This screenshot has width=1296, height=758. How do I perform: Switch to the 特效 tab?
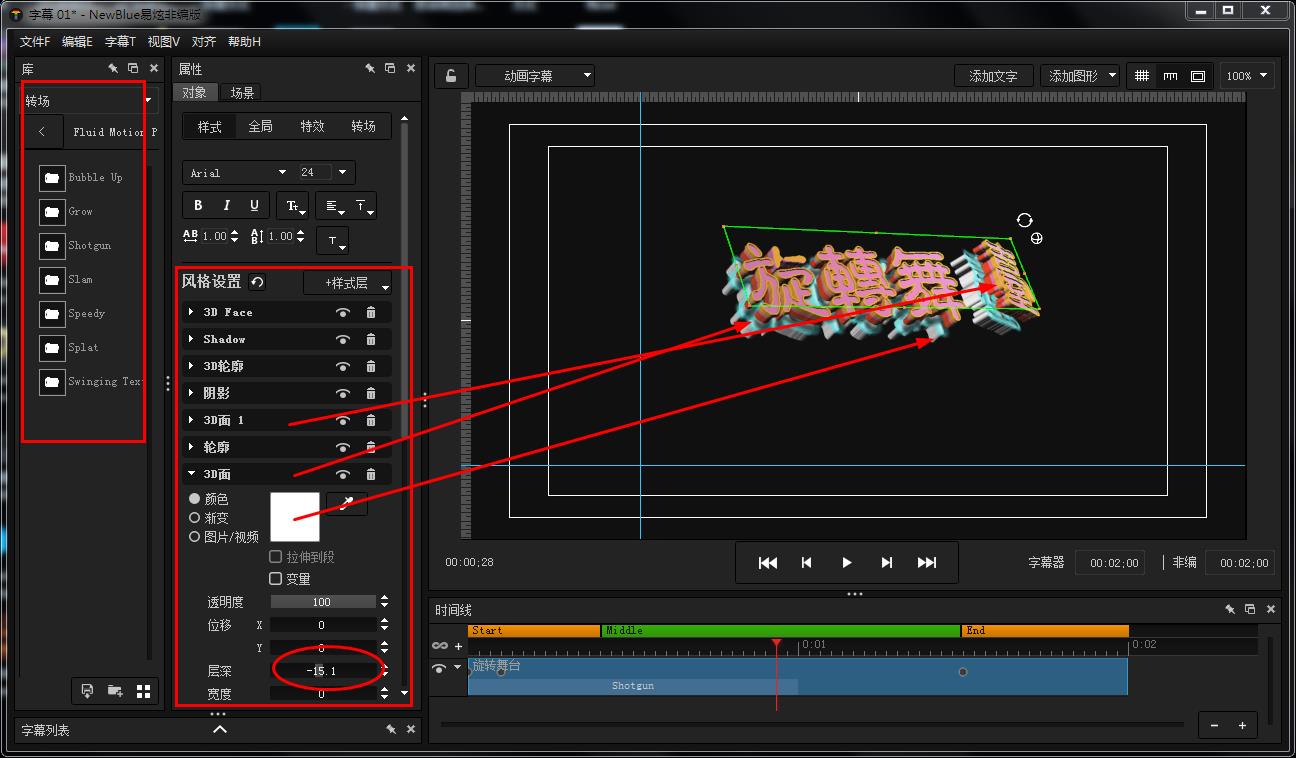tap(312, 126)
